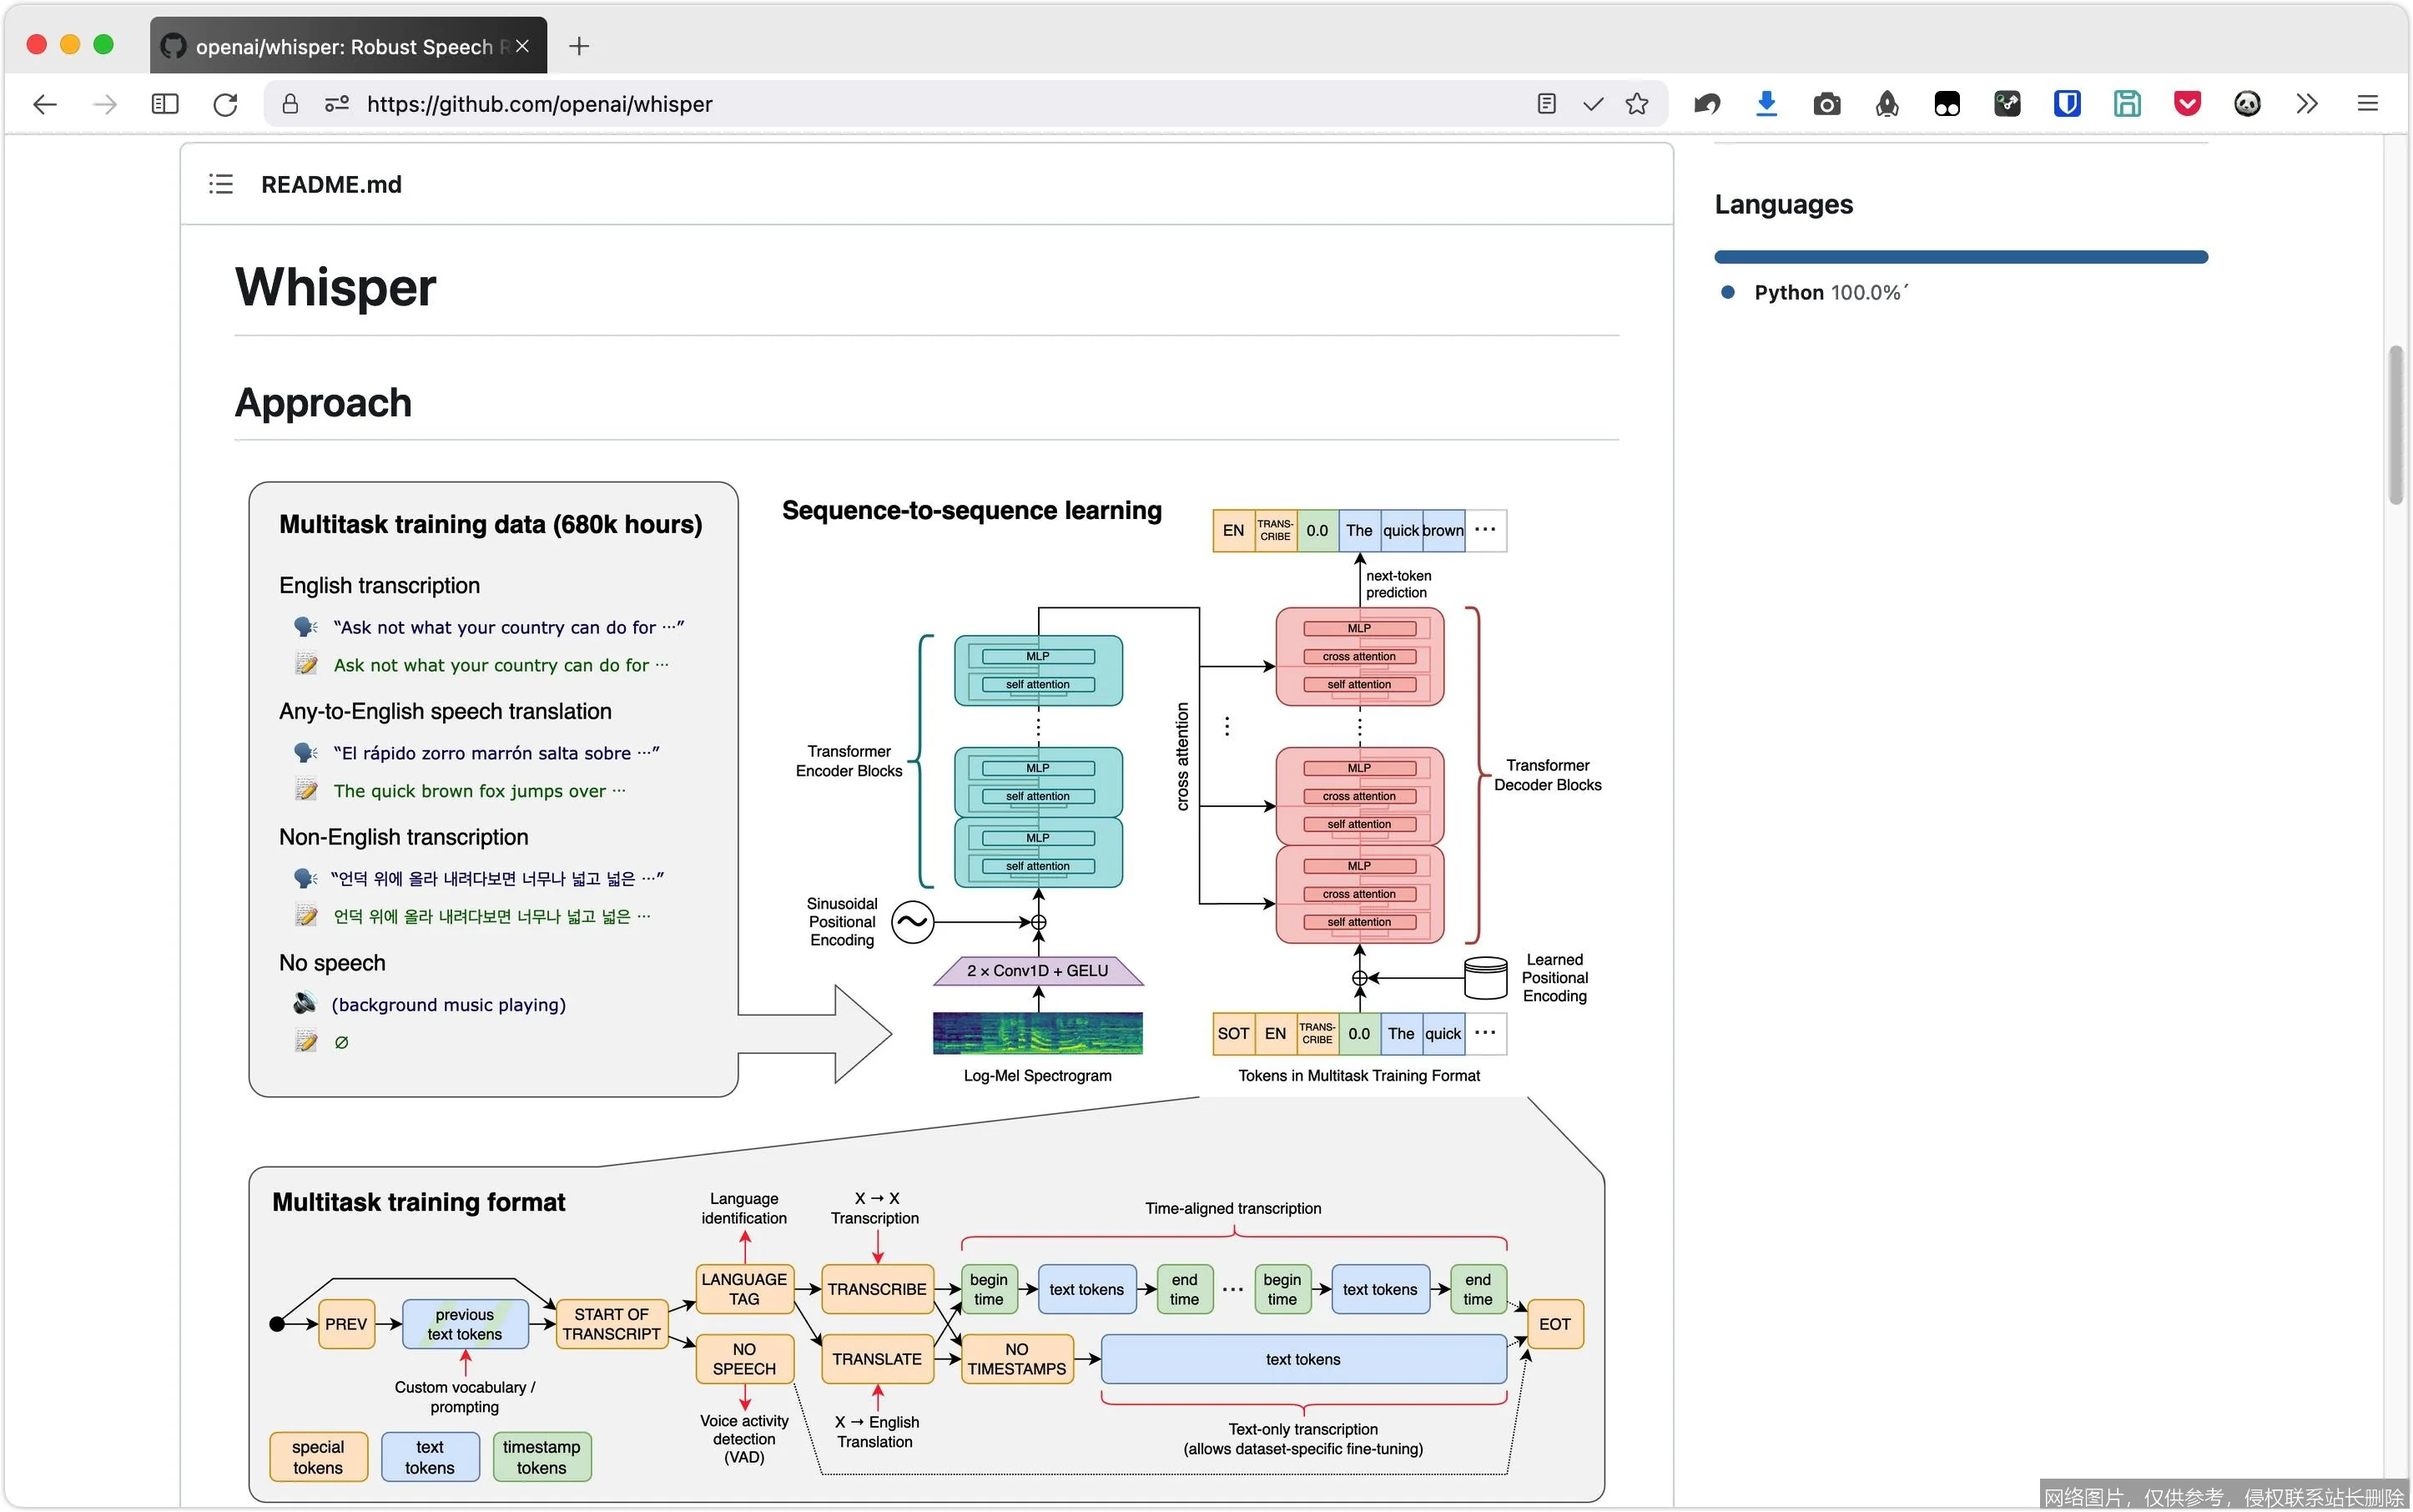Click the forward navigation arrow
This screenshot has width=2413, height=1512.
(105, 104)
